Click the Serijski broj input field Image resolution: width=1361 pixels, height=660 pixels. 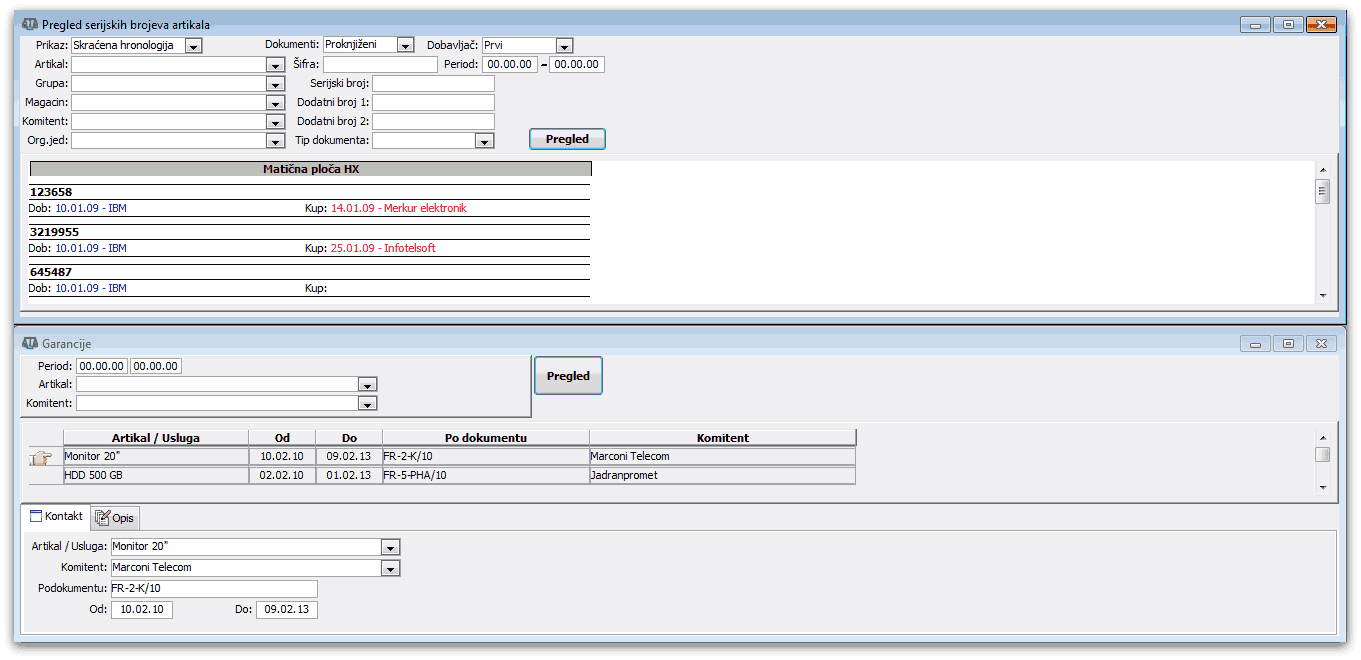coord(433,84)
